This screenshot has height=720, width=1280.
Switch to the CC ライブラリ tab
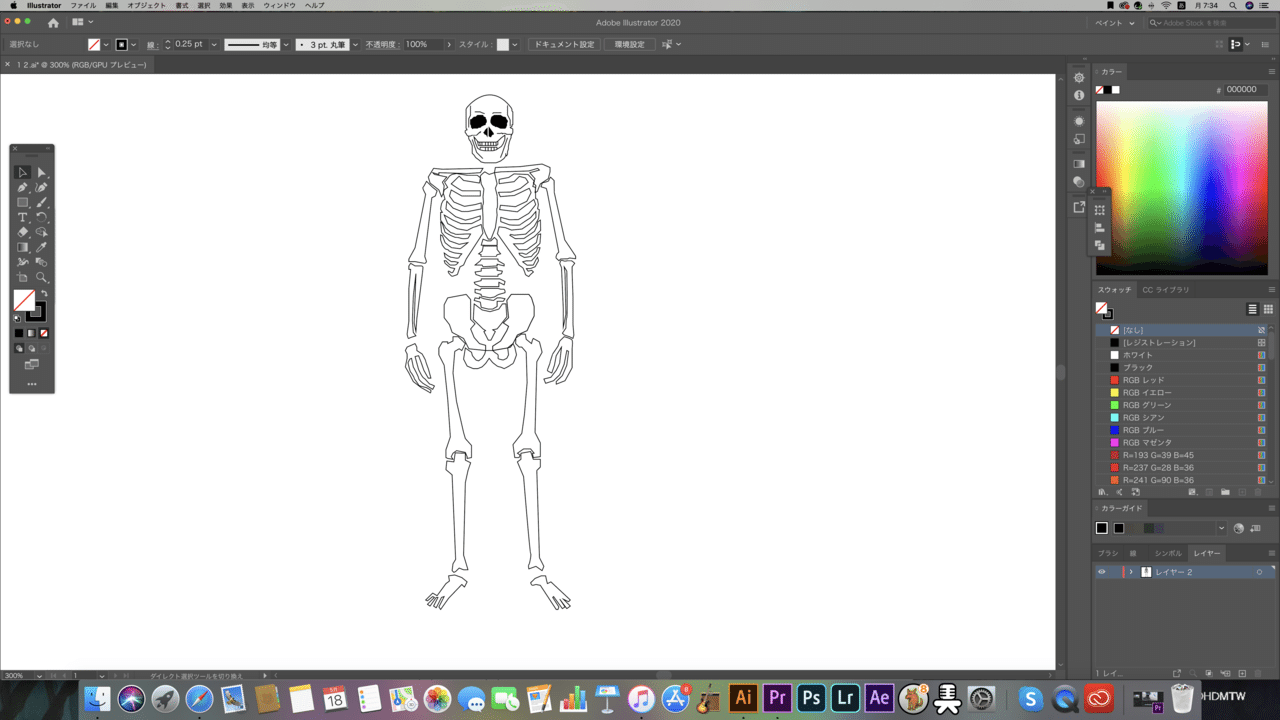pyautogui.click(x=1166, y=290)
